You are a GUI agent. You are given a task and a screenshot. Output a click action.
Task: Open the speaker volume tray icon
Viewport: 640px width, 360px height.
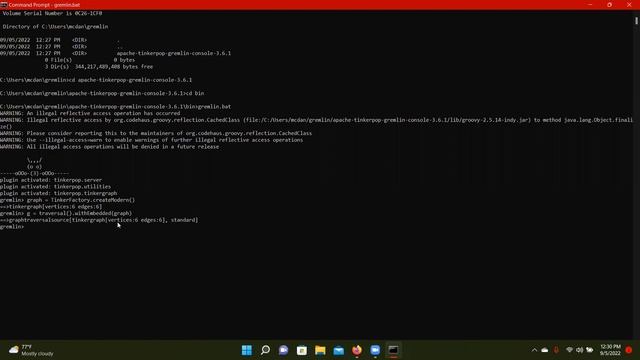point(580,350)
